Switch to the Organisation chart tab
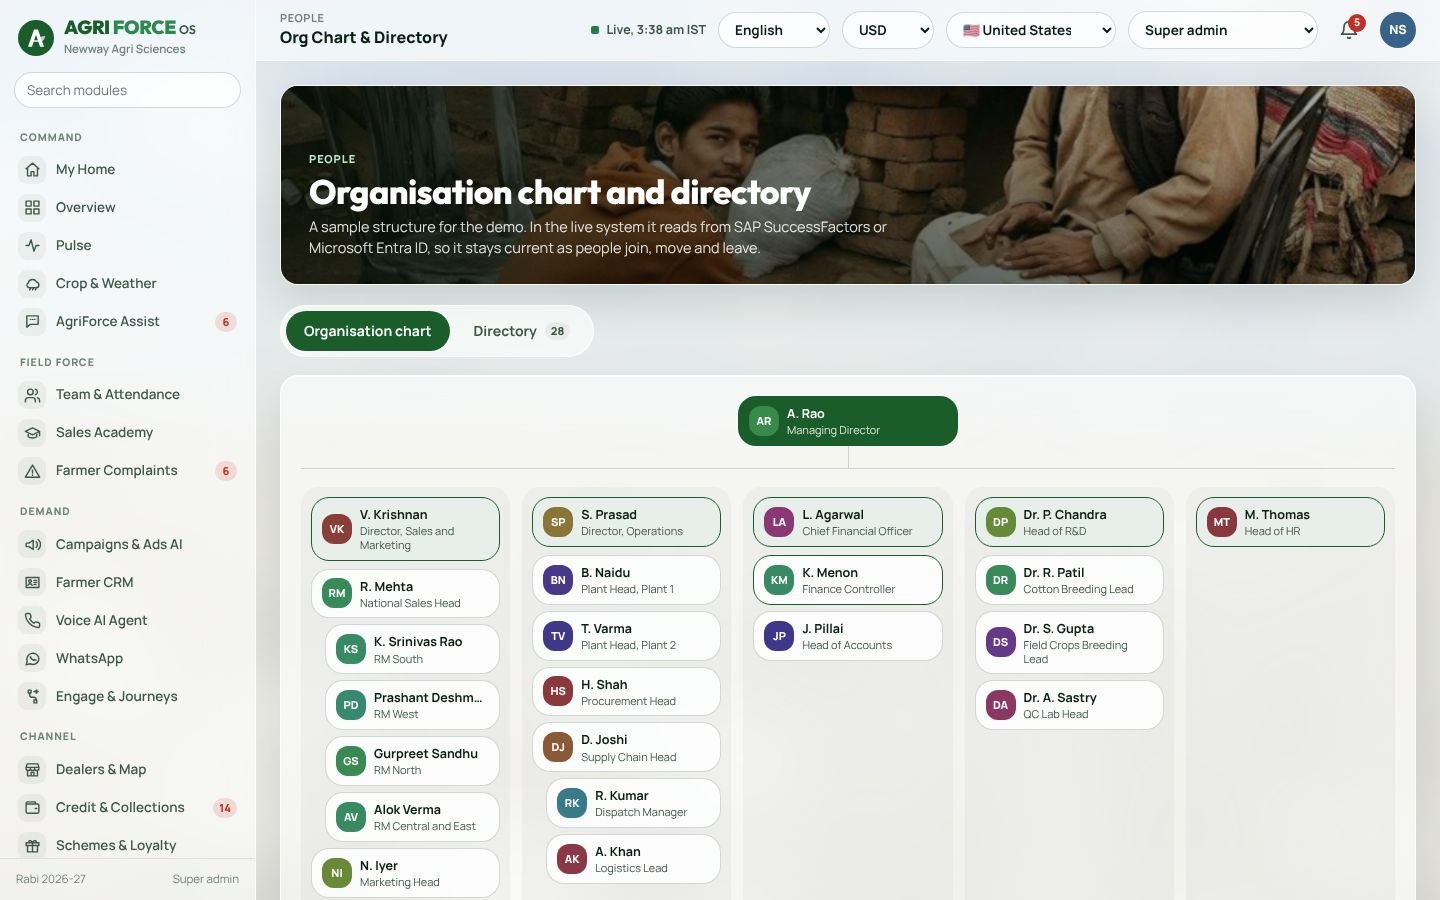Viewport: 1440px width, 900px height. coord(367,331)
